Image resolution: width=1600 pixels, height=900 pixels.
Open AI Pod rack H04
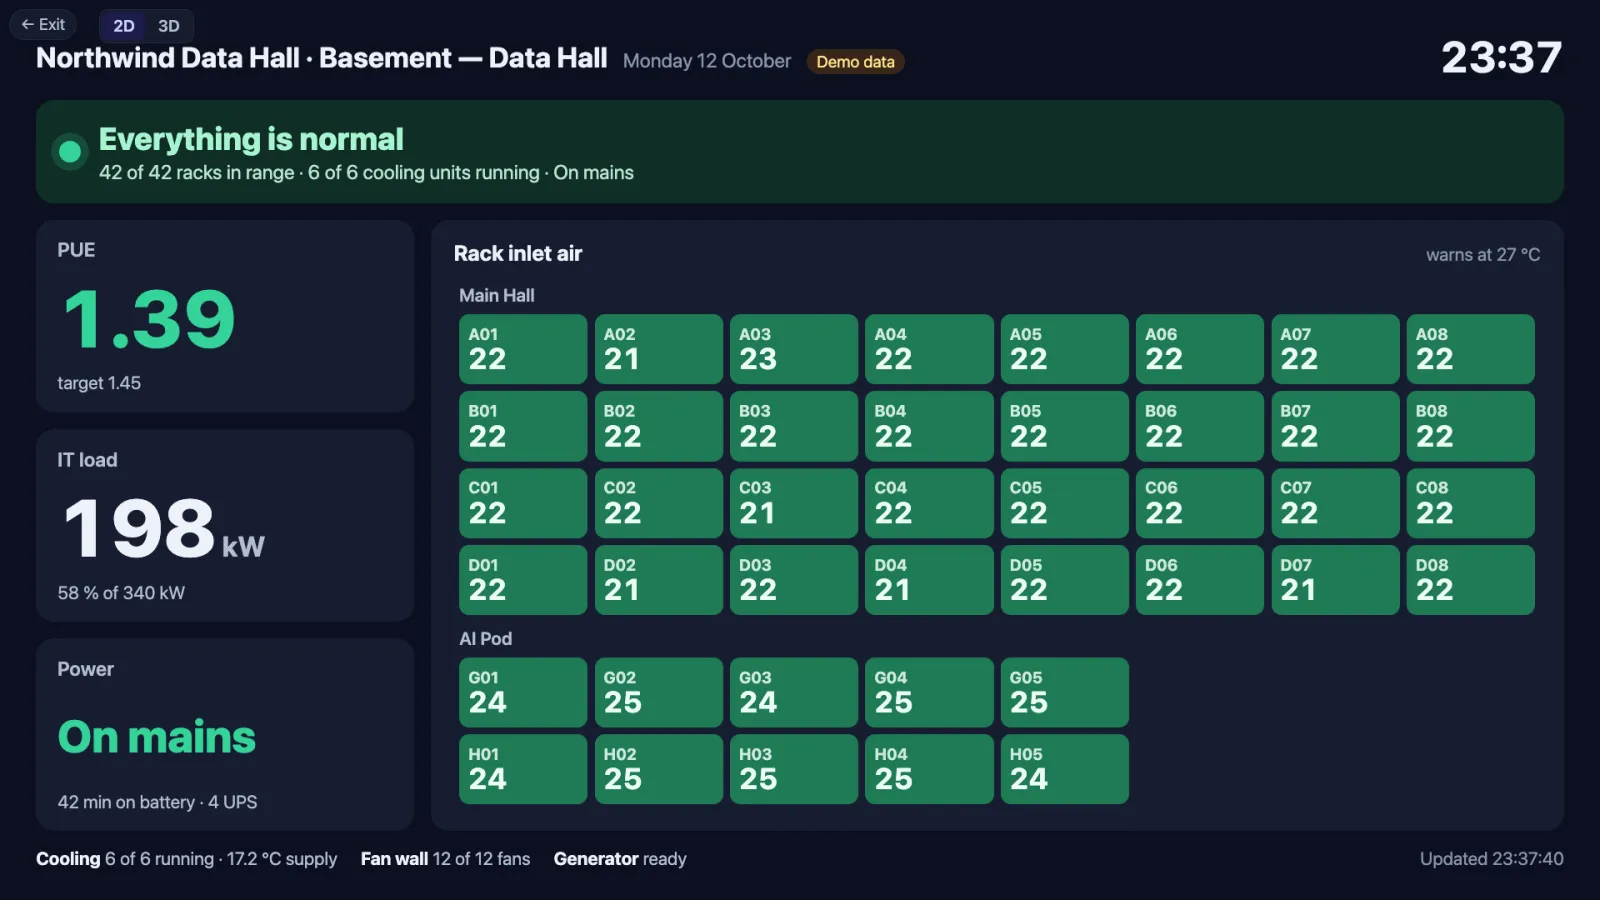click(x=929, y=769)
